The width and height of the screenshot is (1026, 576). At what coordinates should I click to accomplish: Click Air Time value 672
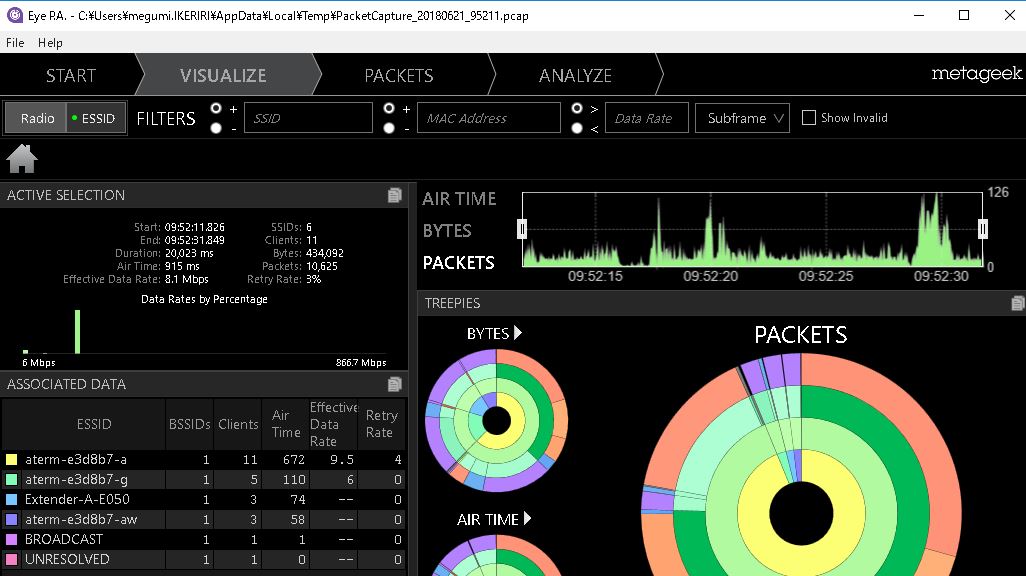point(294,459)
